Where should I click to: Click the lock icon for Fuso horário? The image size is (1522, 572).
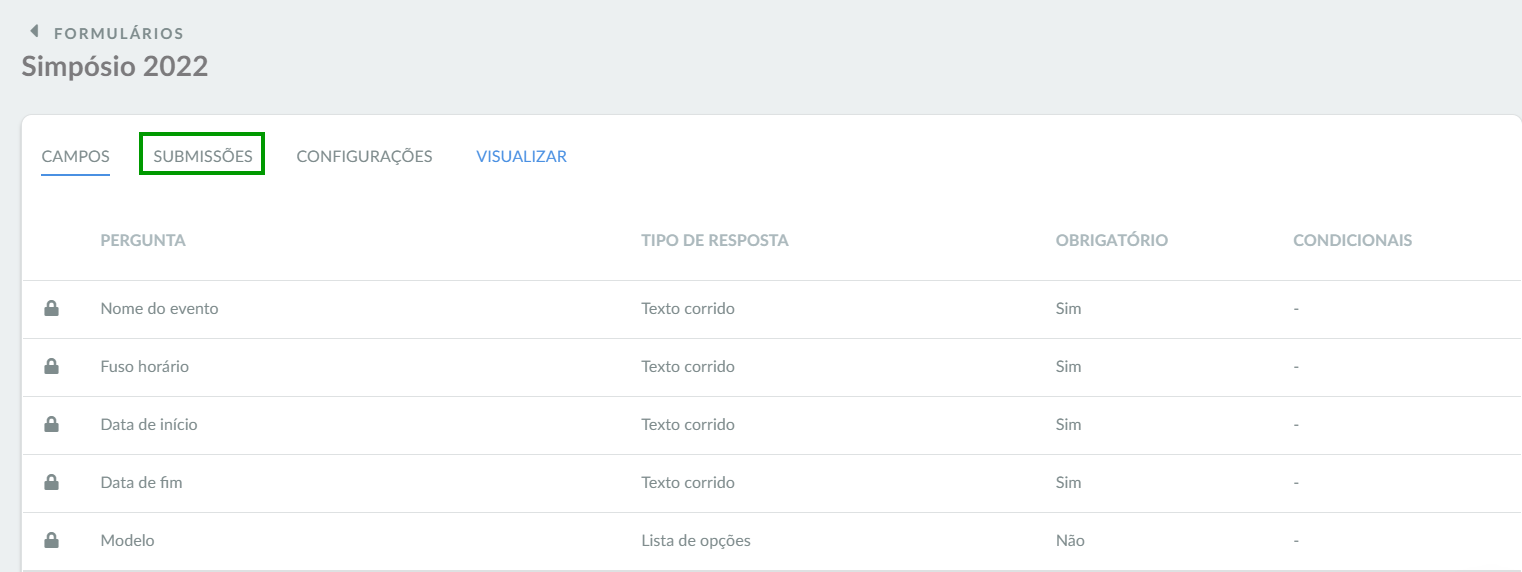[x=52, y=366]
